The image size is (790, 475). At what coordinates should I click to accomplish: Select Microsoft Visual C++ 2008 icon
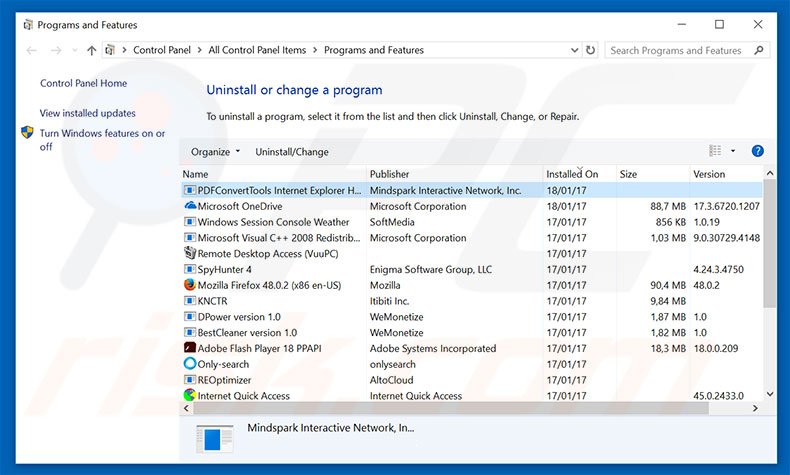point(189,237)
